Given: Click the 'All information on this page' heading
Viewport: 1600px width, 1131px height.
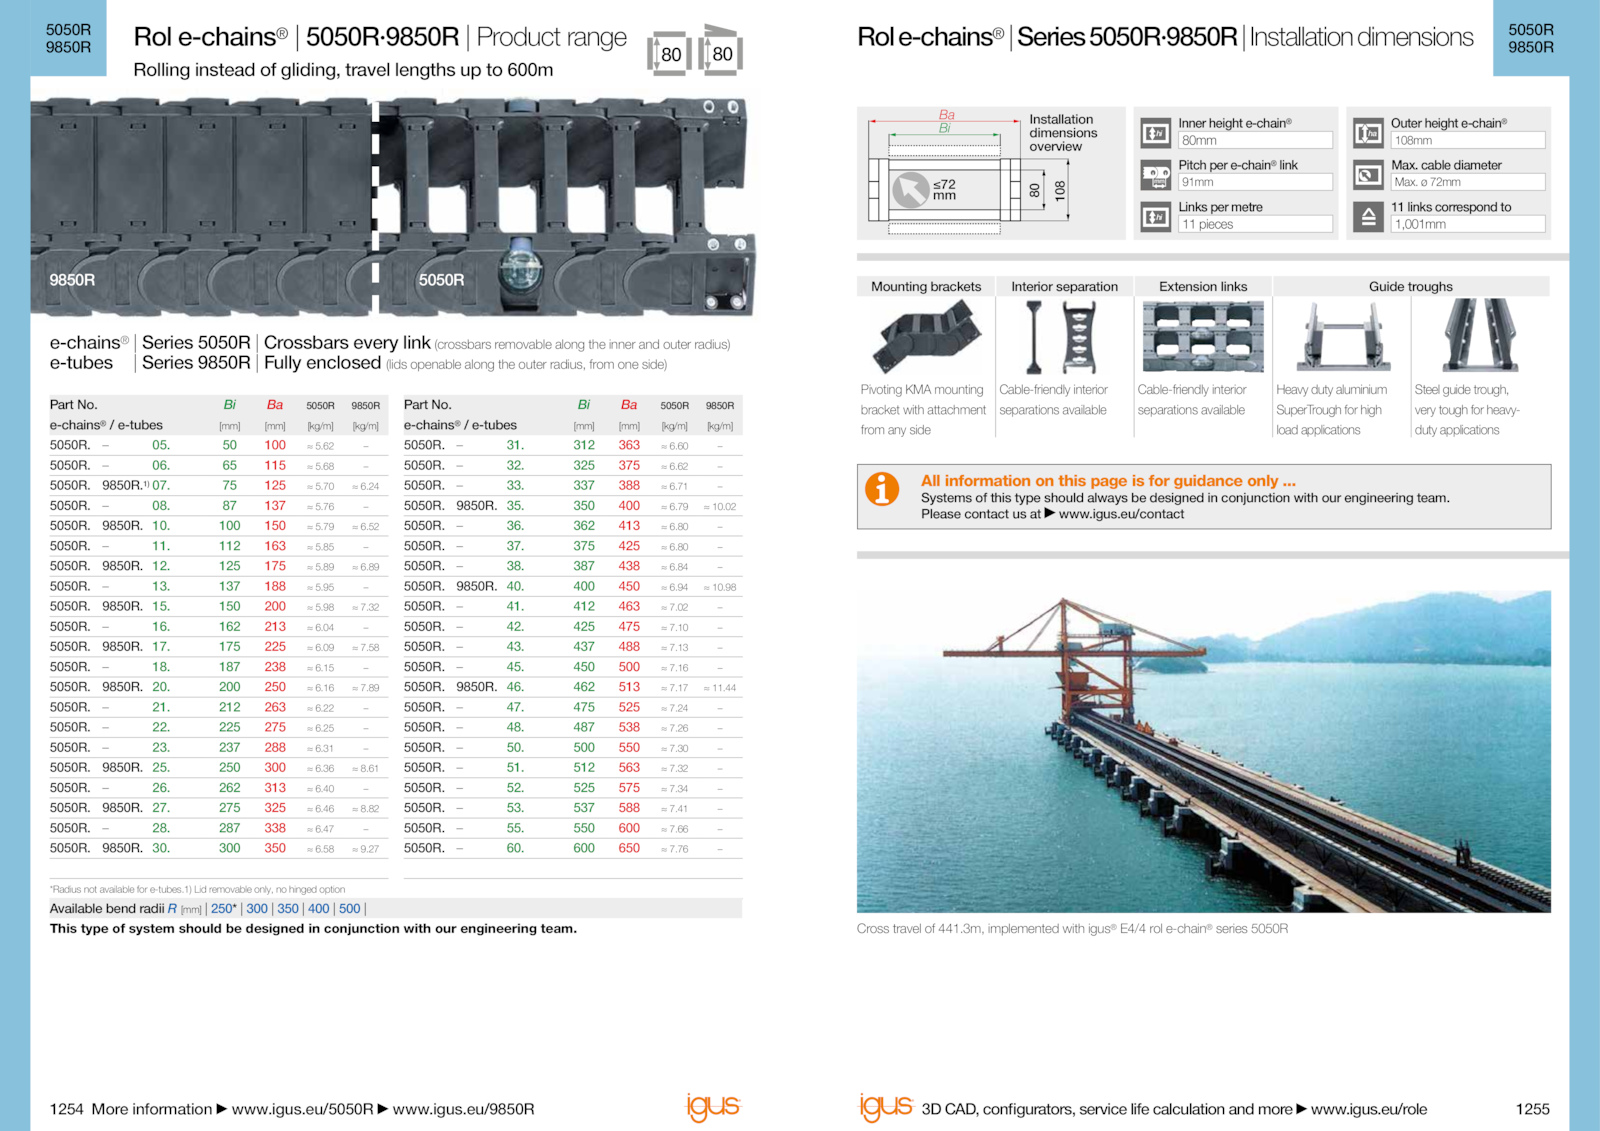Looking at the screenshot, I should coord(1108,481).
